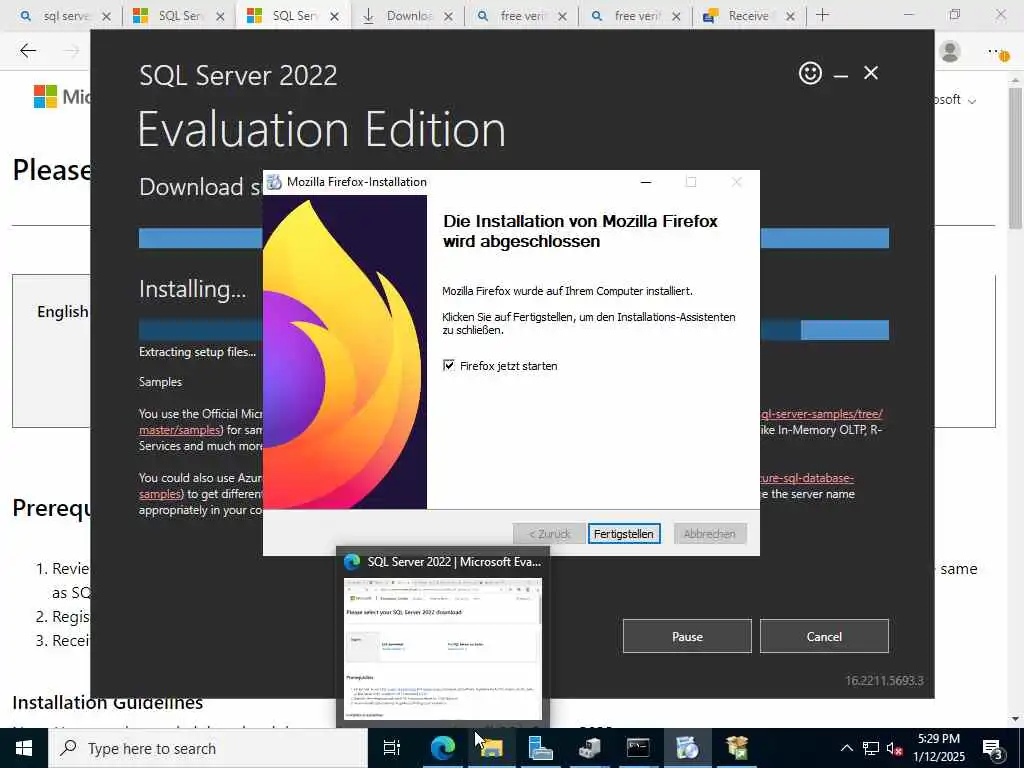Click Fertigstellen in the Firefox installer
Image resolution: width=1024 pixels, height=768 pixels.
click(x=624, y=534)
